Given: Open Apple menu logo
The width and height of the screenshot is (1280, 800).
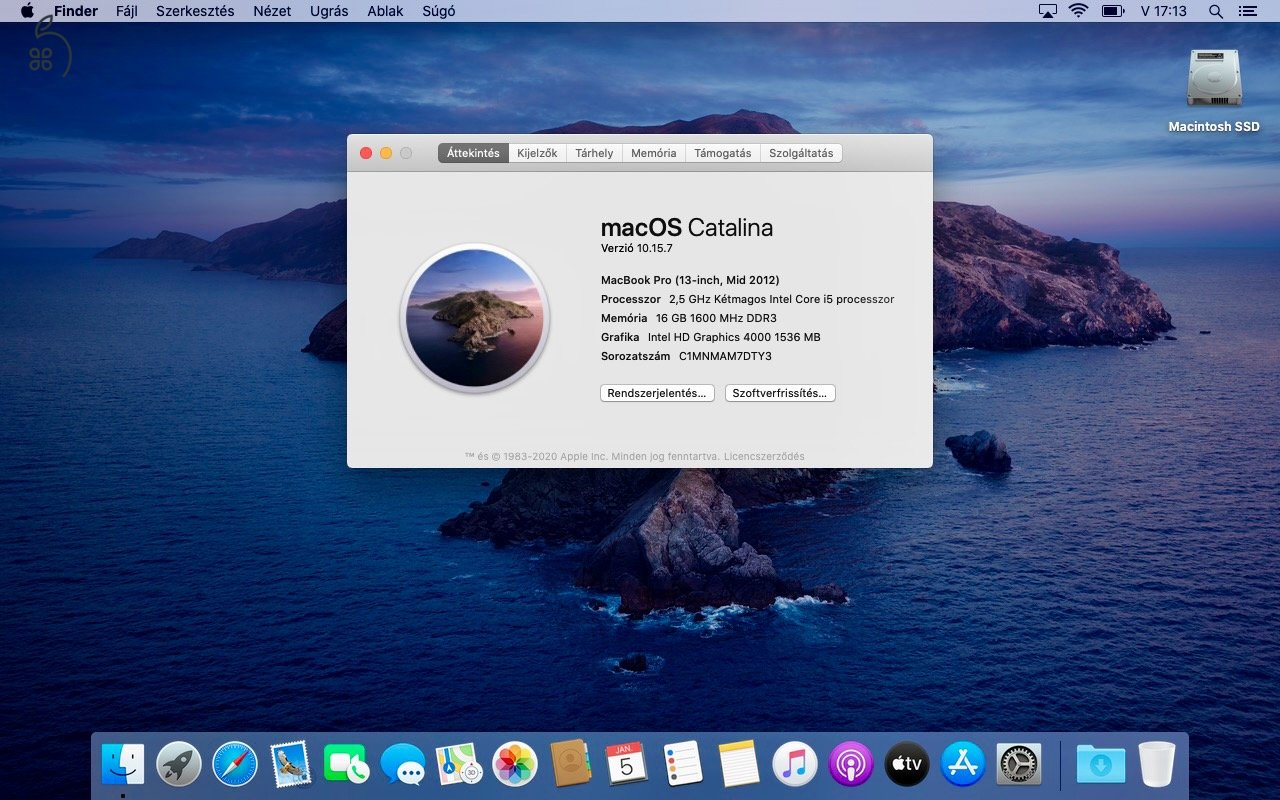Looking at the screenshot, I should click(27, 11).
